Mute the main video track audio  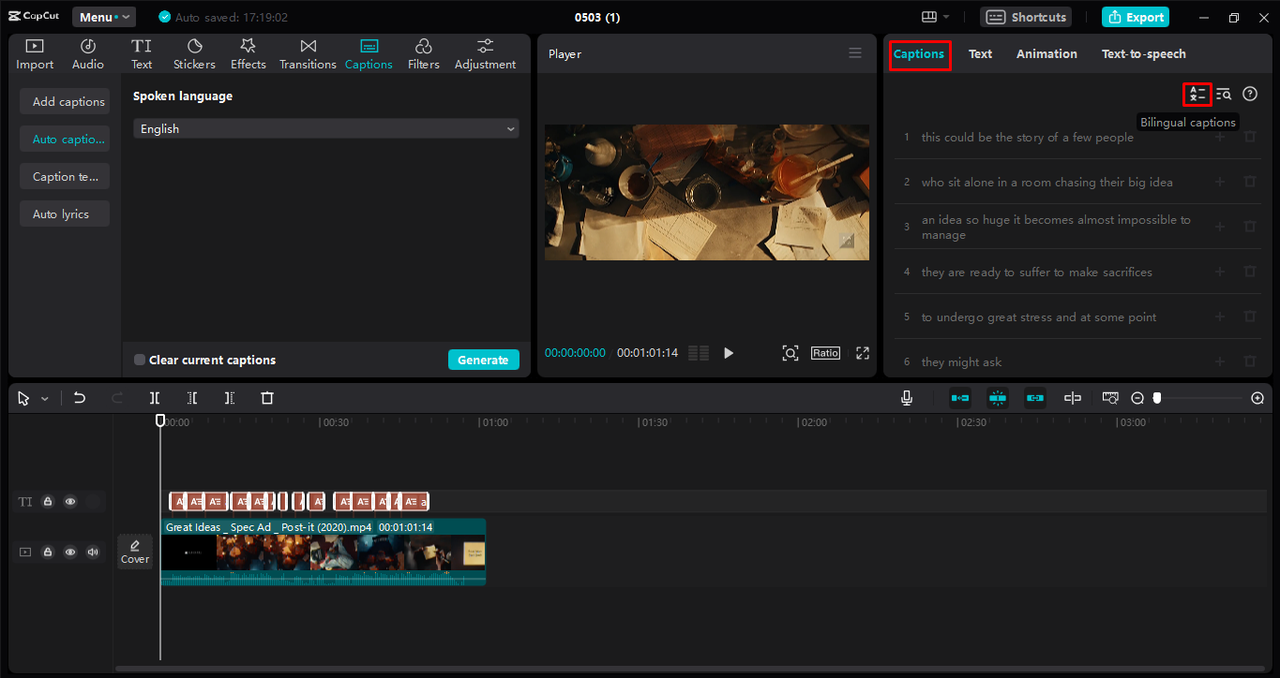tap(93, 552)
